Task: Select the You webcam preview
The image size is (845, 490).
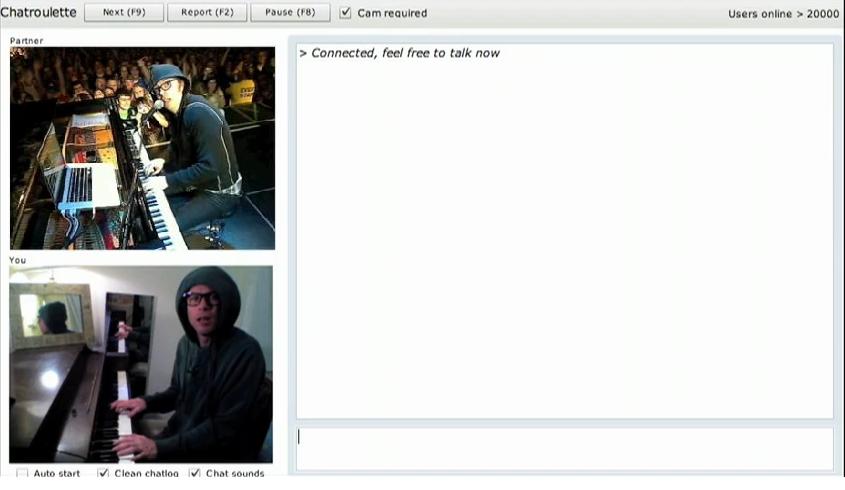Action: [x=141, y=364]
